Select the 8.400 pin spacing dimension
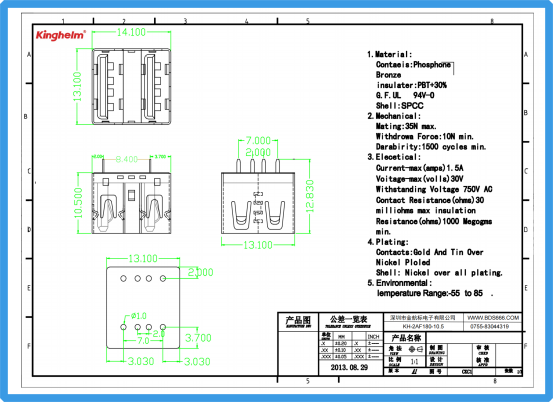The width and height of the screenshot is (553, 402). [x=127, y=159]
